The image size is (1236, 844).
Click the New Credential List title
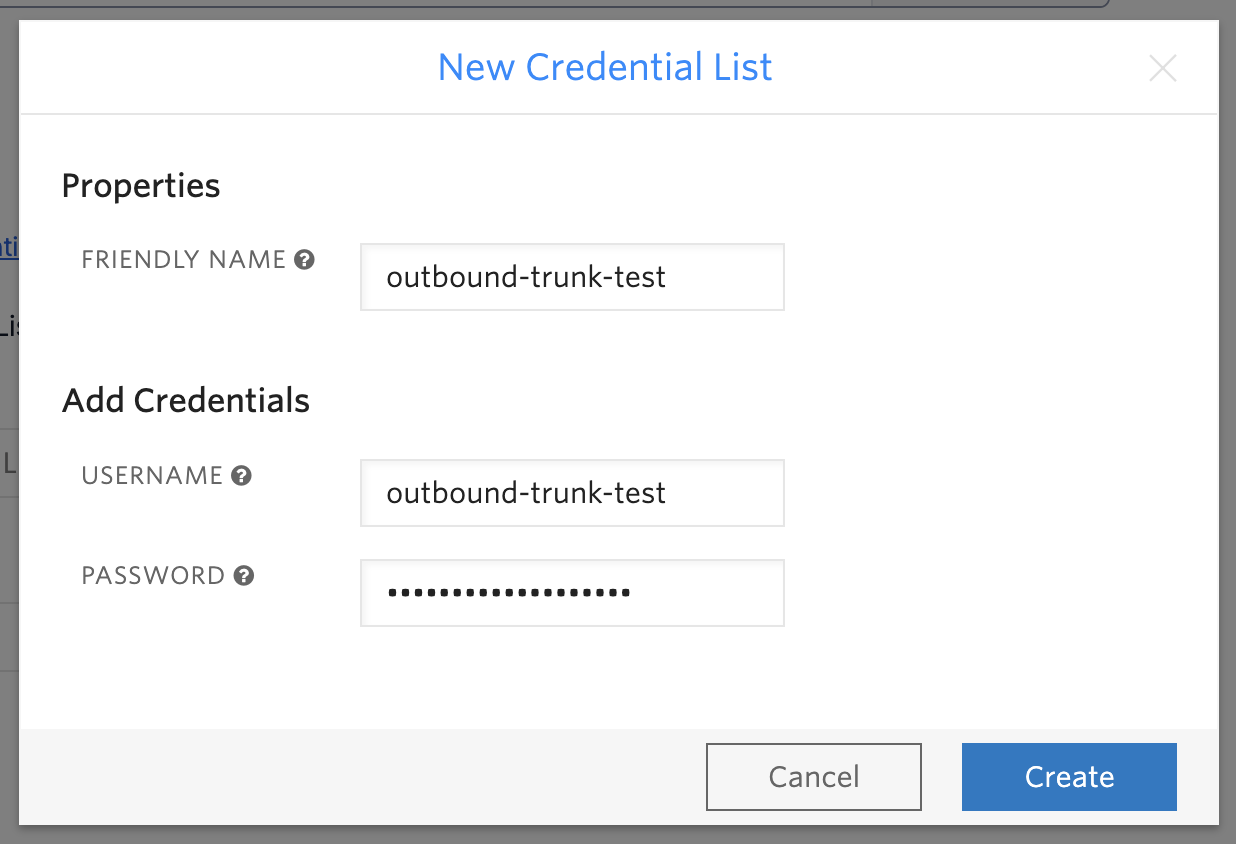pos(605,67)
